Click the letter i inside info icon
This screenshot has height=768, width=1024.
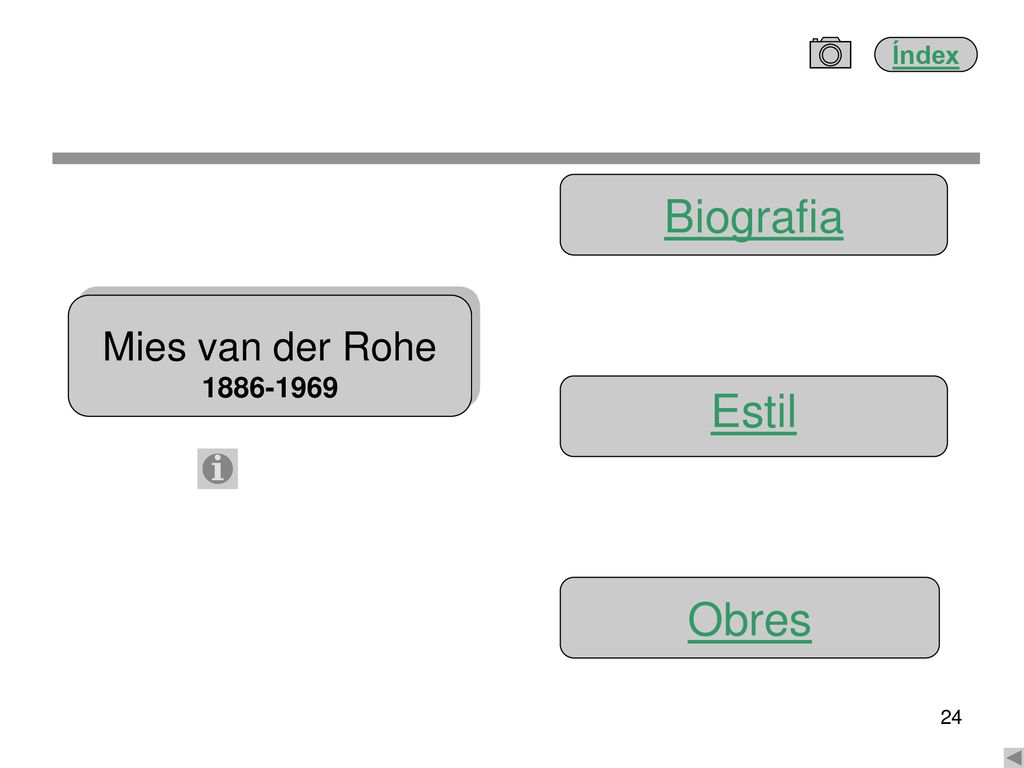(x=218, y=469)
